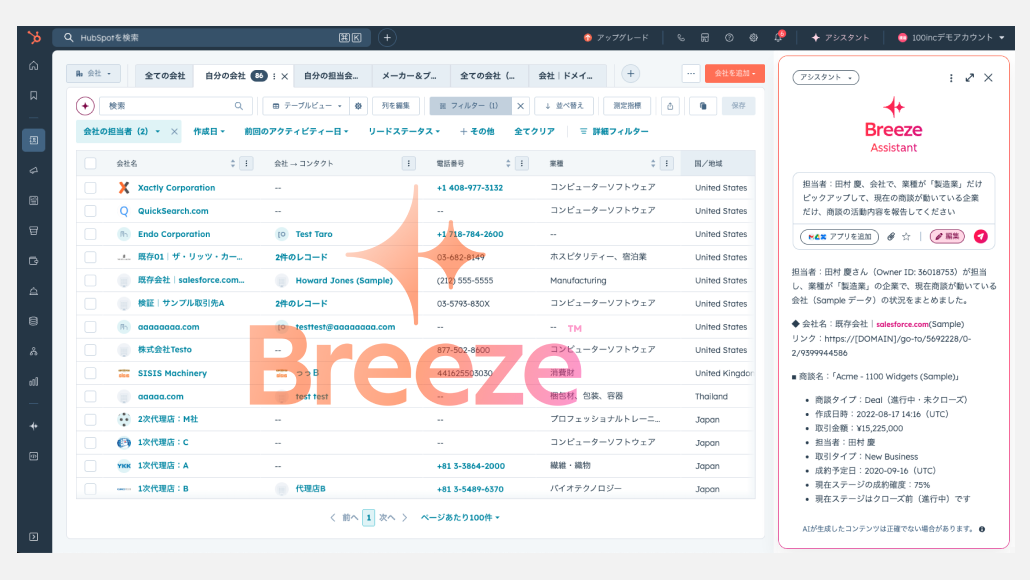Image resolution: width=1030 pixels, height=580 pixels.
Task: Open the QuickSearch.com company link
Action: click(x=173, y=211)
